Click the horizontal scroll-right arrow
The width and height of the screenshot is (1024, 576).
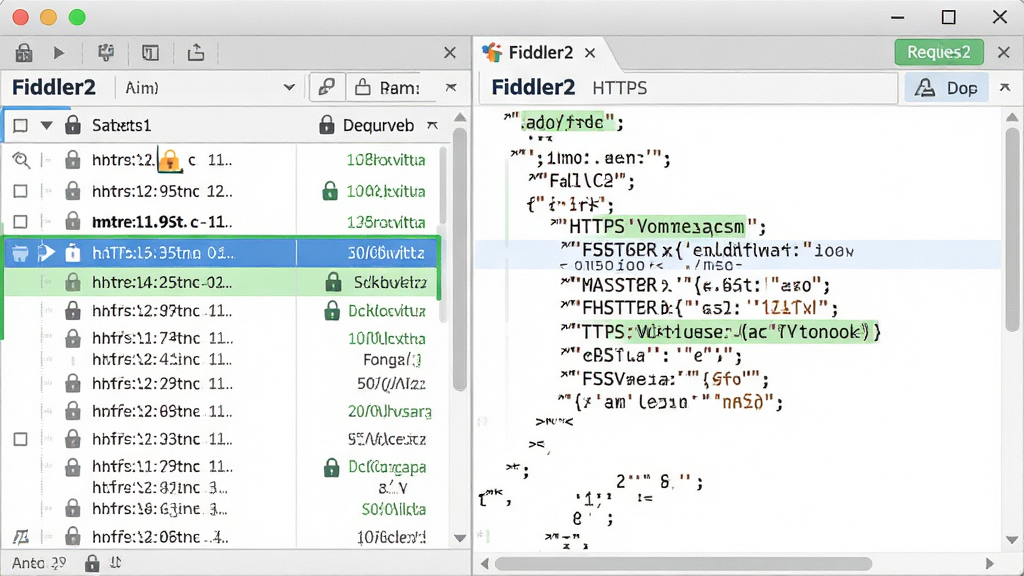(x=989, y=564)
